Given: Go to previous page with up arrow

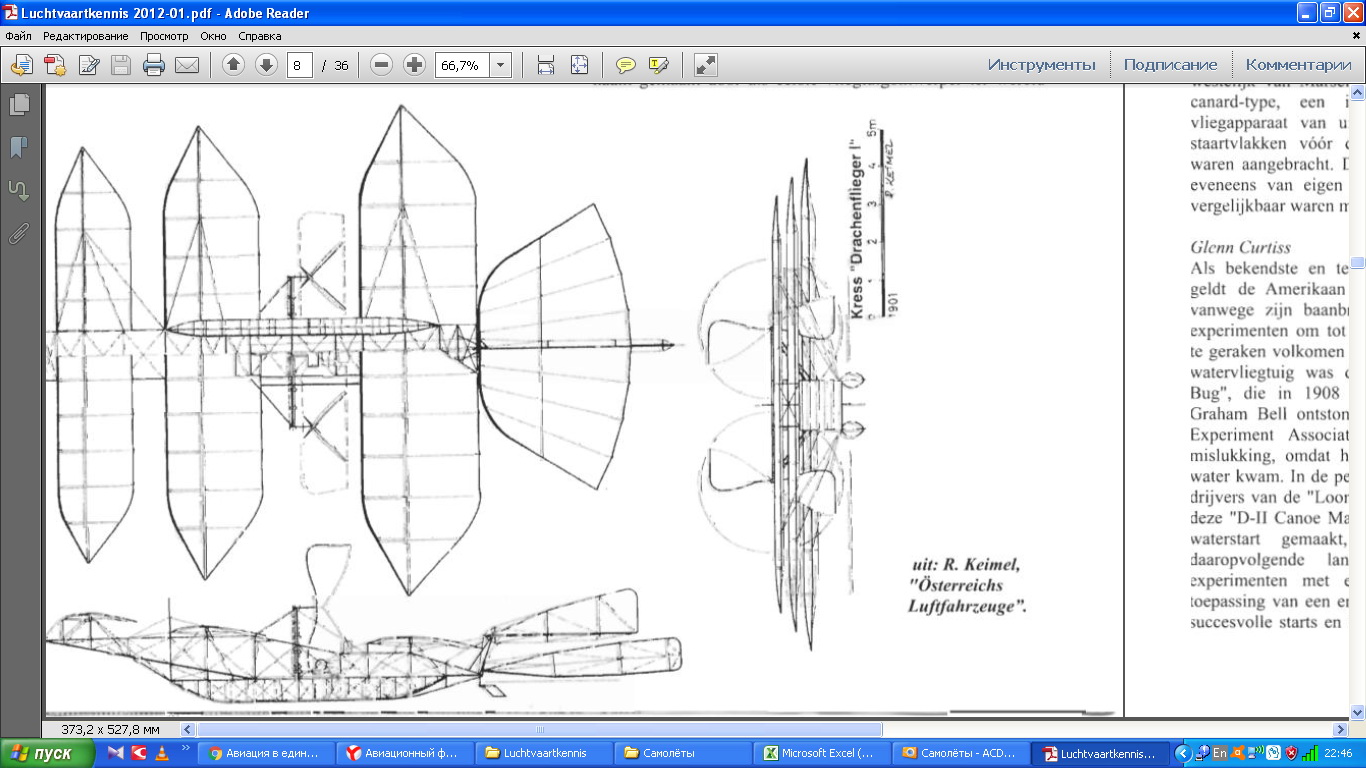Looking at the screenshot, I should [233, 66].
